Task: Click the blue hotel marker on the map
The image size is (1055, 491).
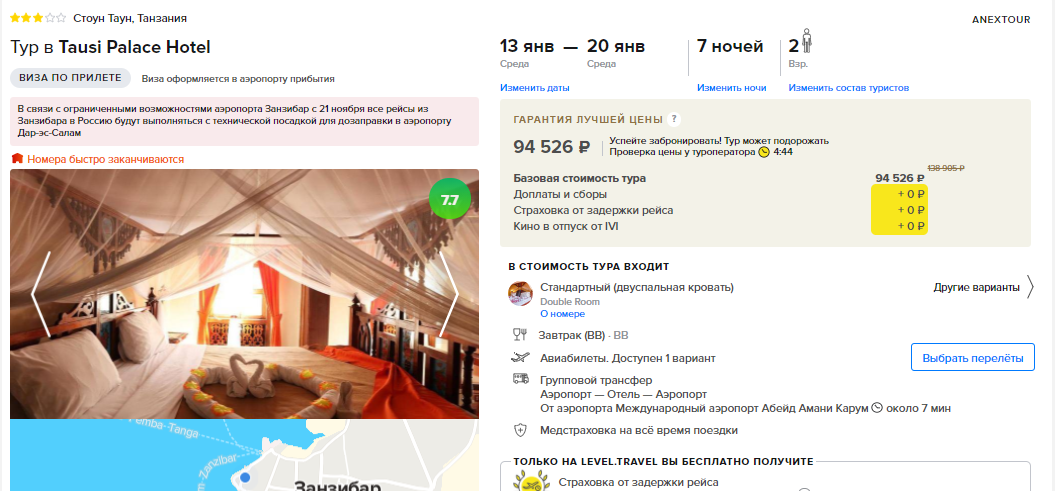Action: click(246, 478)
